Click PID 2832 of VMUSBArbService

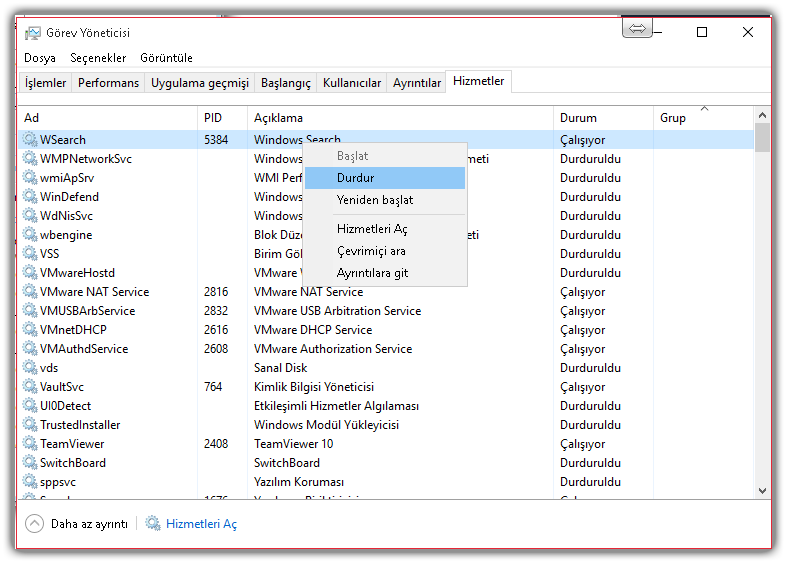click(216, 311)
